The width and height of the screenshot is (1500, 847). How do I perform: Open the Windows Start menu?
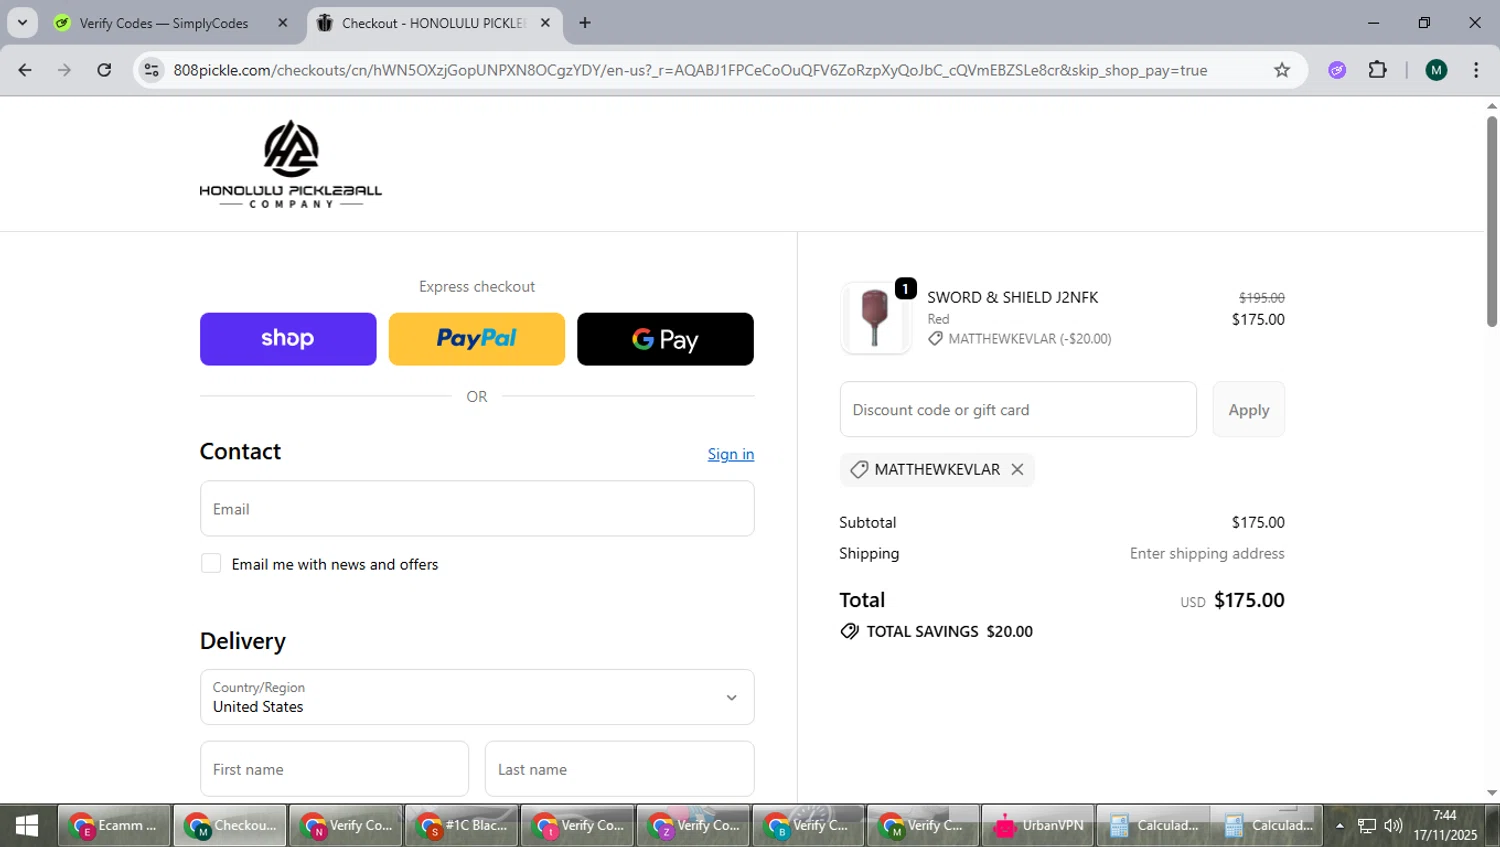[x=27, y=825]
